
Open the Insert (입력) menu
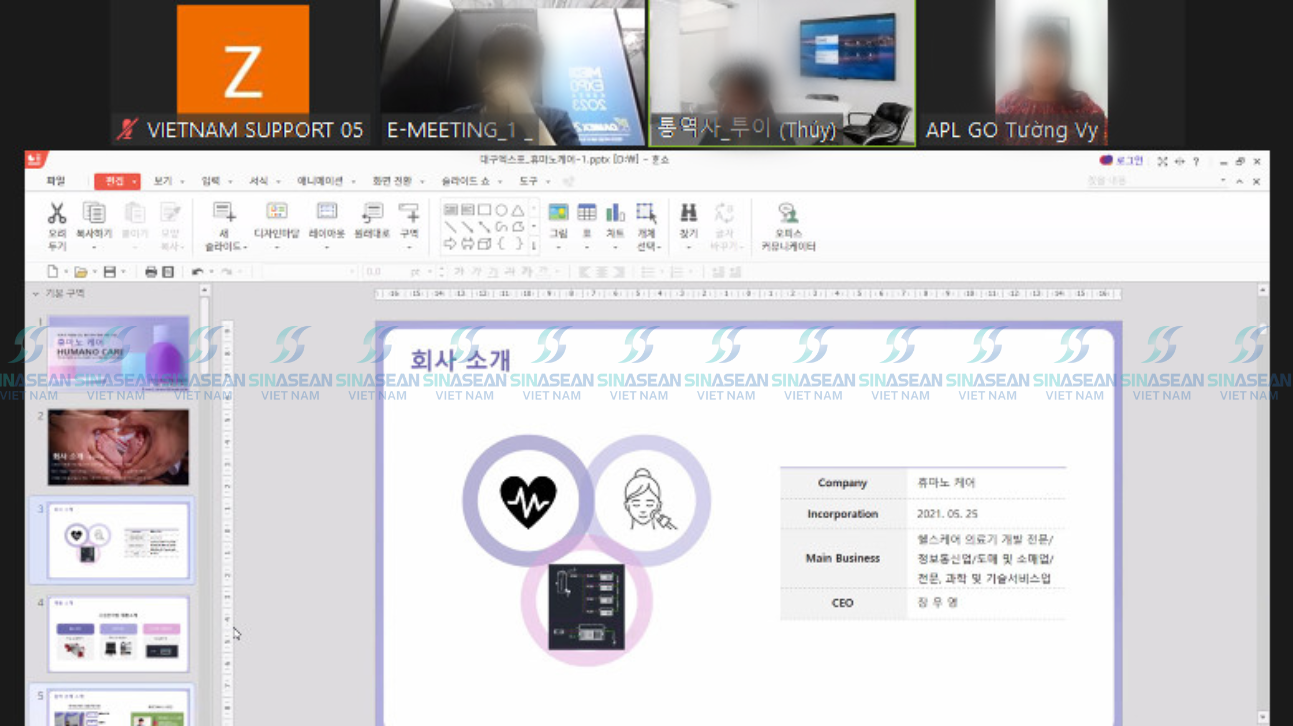pos(210,181)
